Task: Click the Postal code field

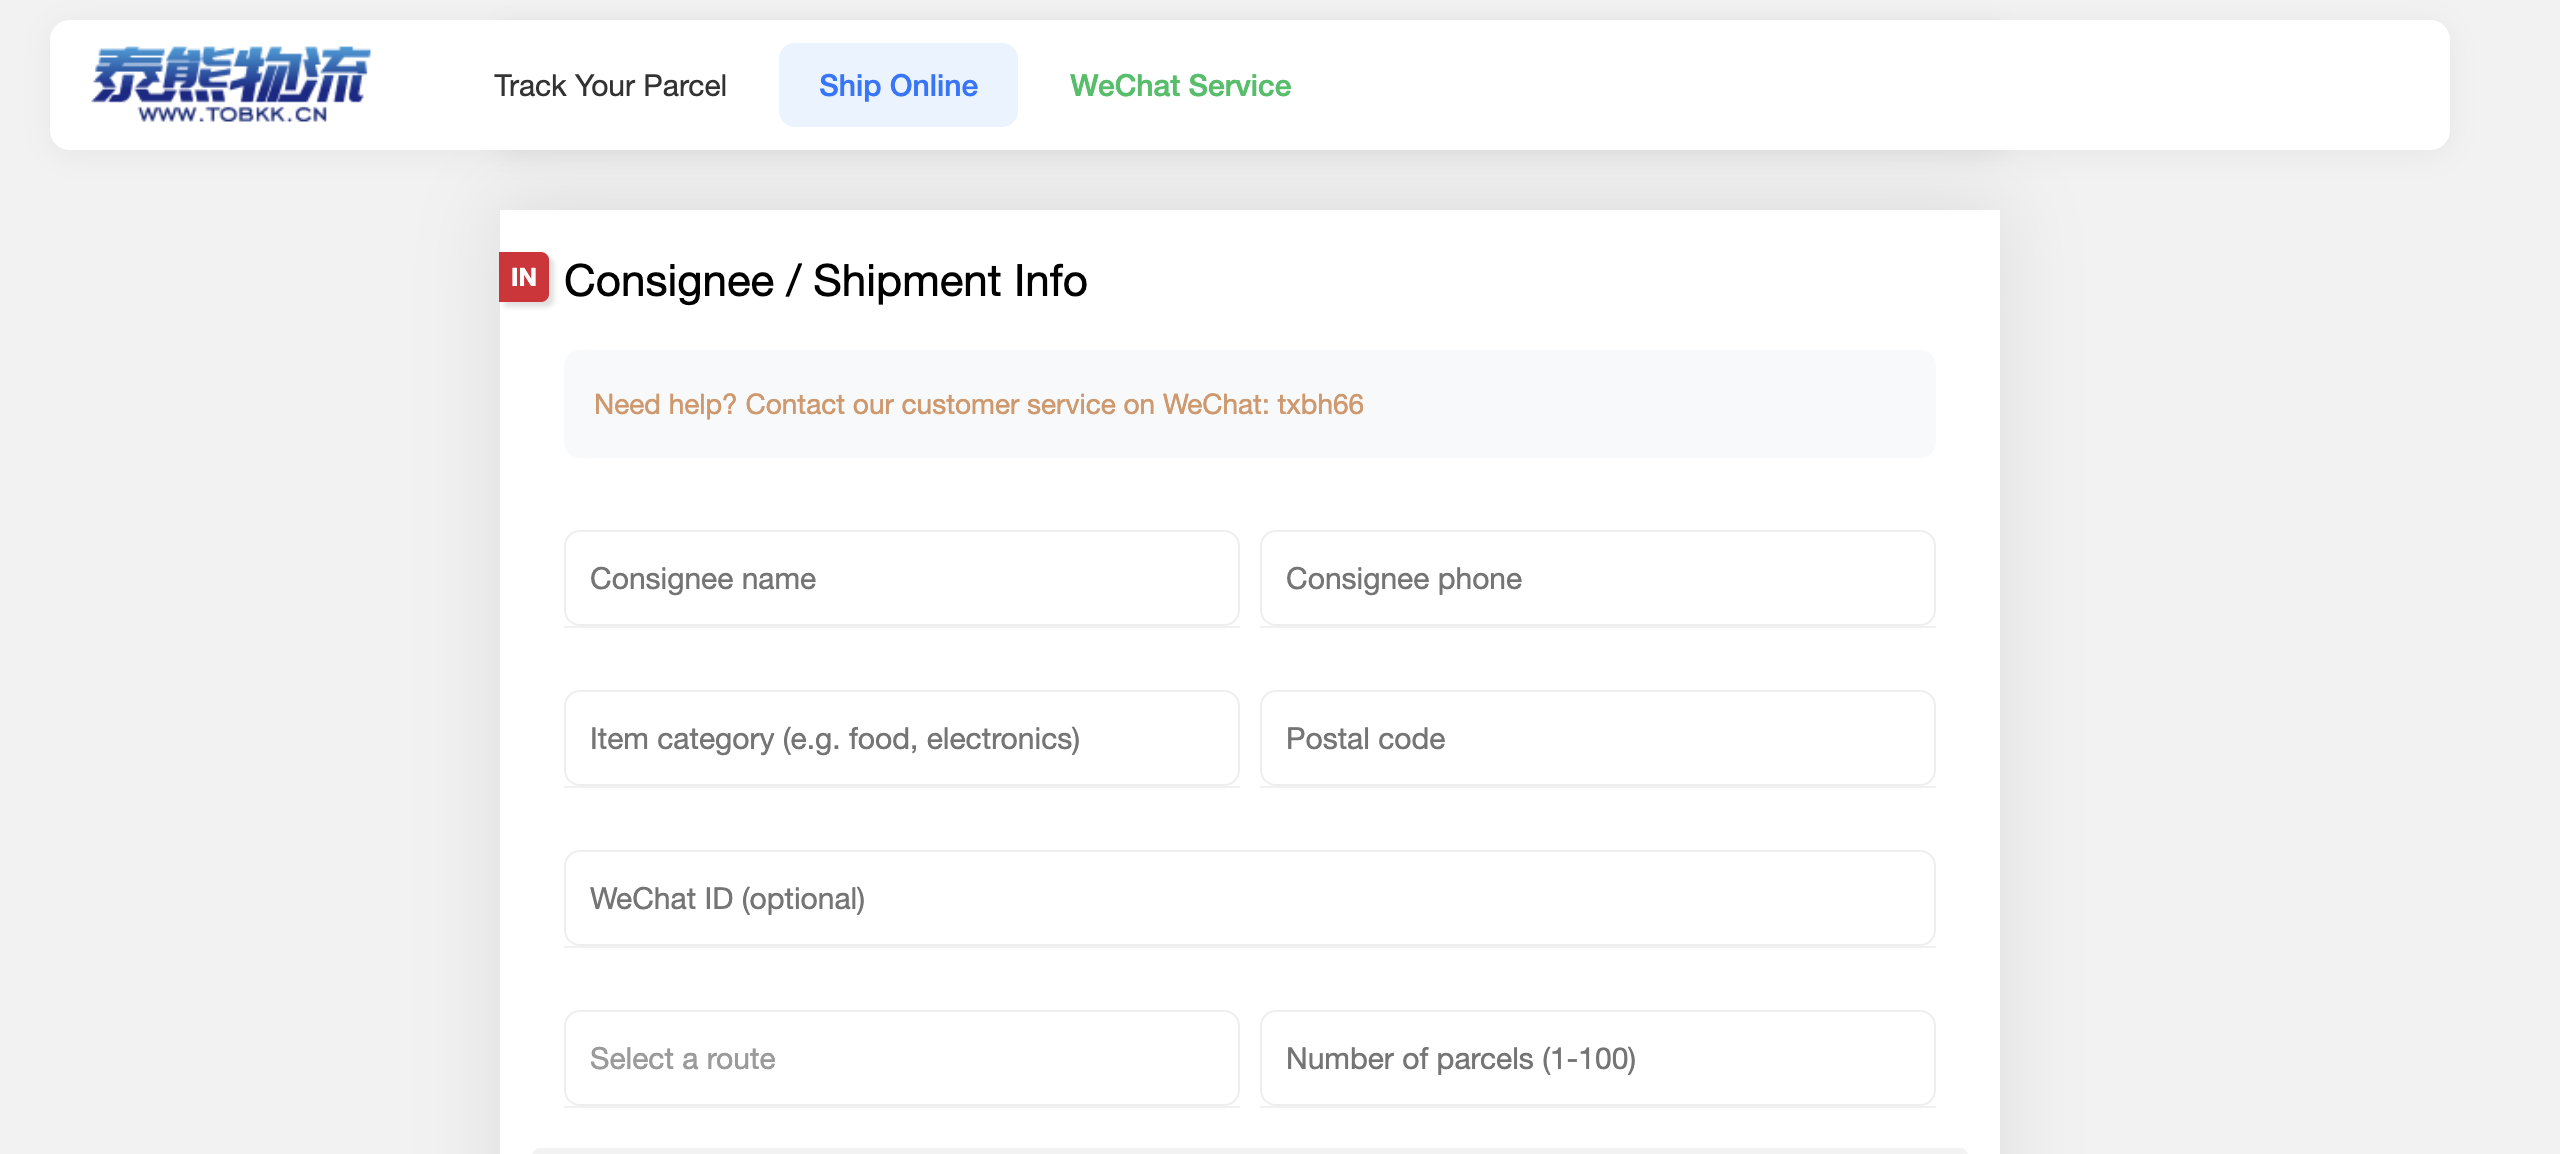Action: [x=1598, y=738]
